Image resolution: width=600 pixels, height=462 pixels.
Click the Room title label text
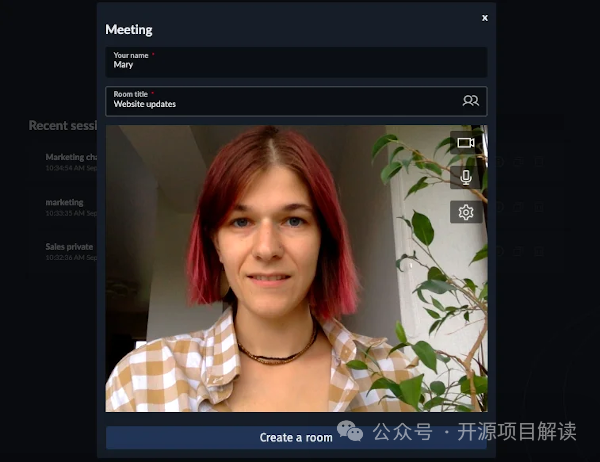[130, 94]
